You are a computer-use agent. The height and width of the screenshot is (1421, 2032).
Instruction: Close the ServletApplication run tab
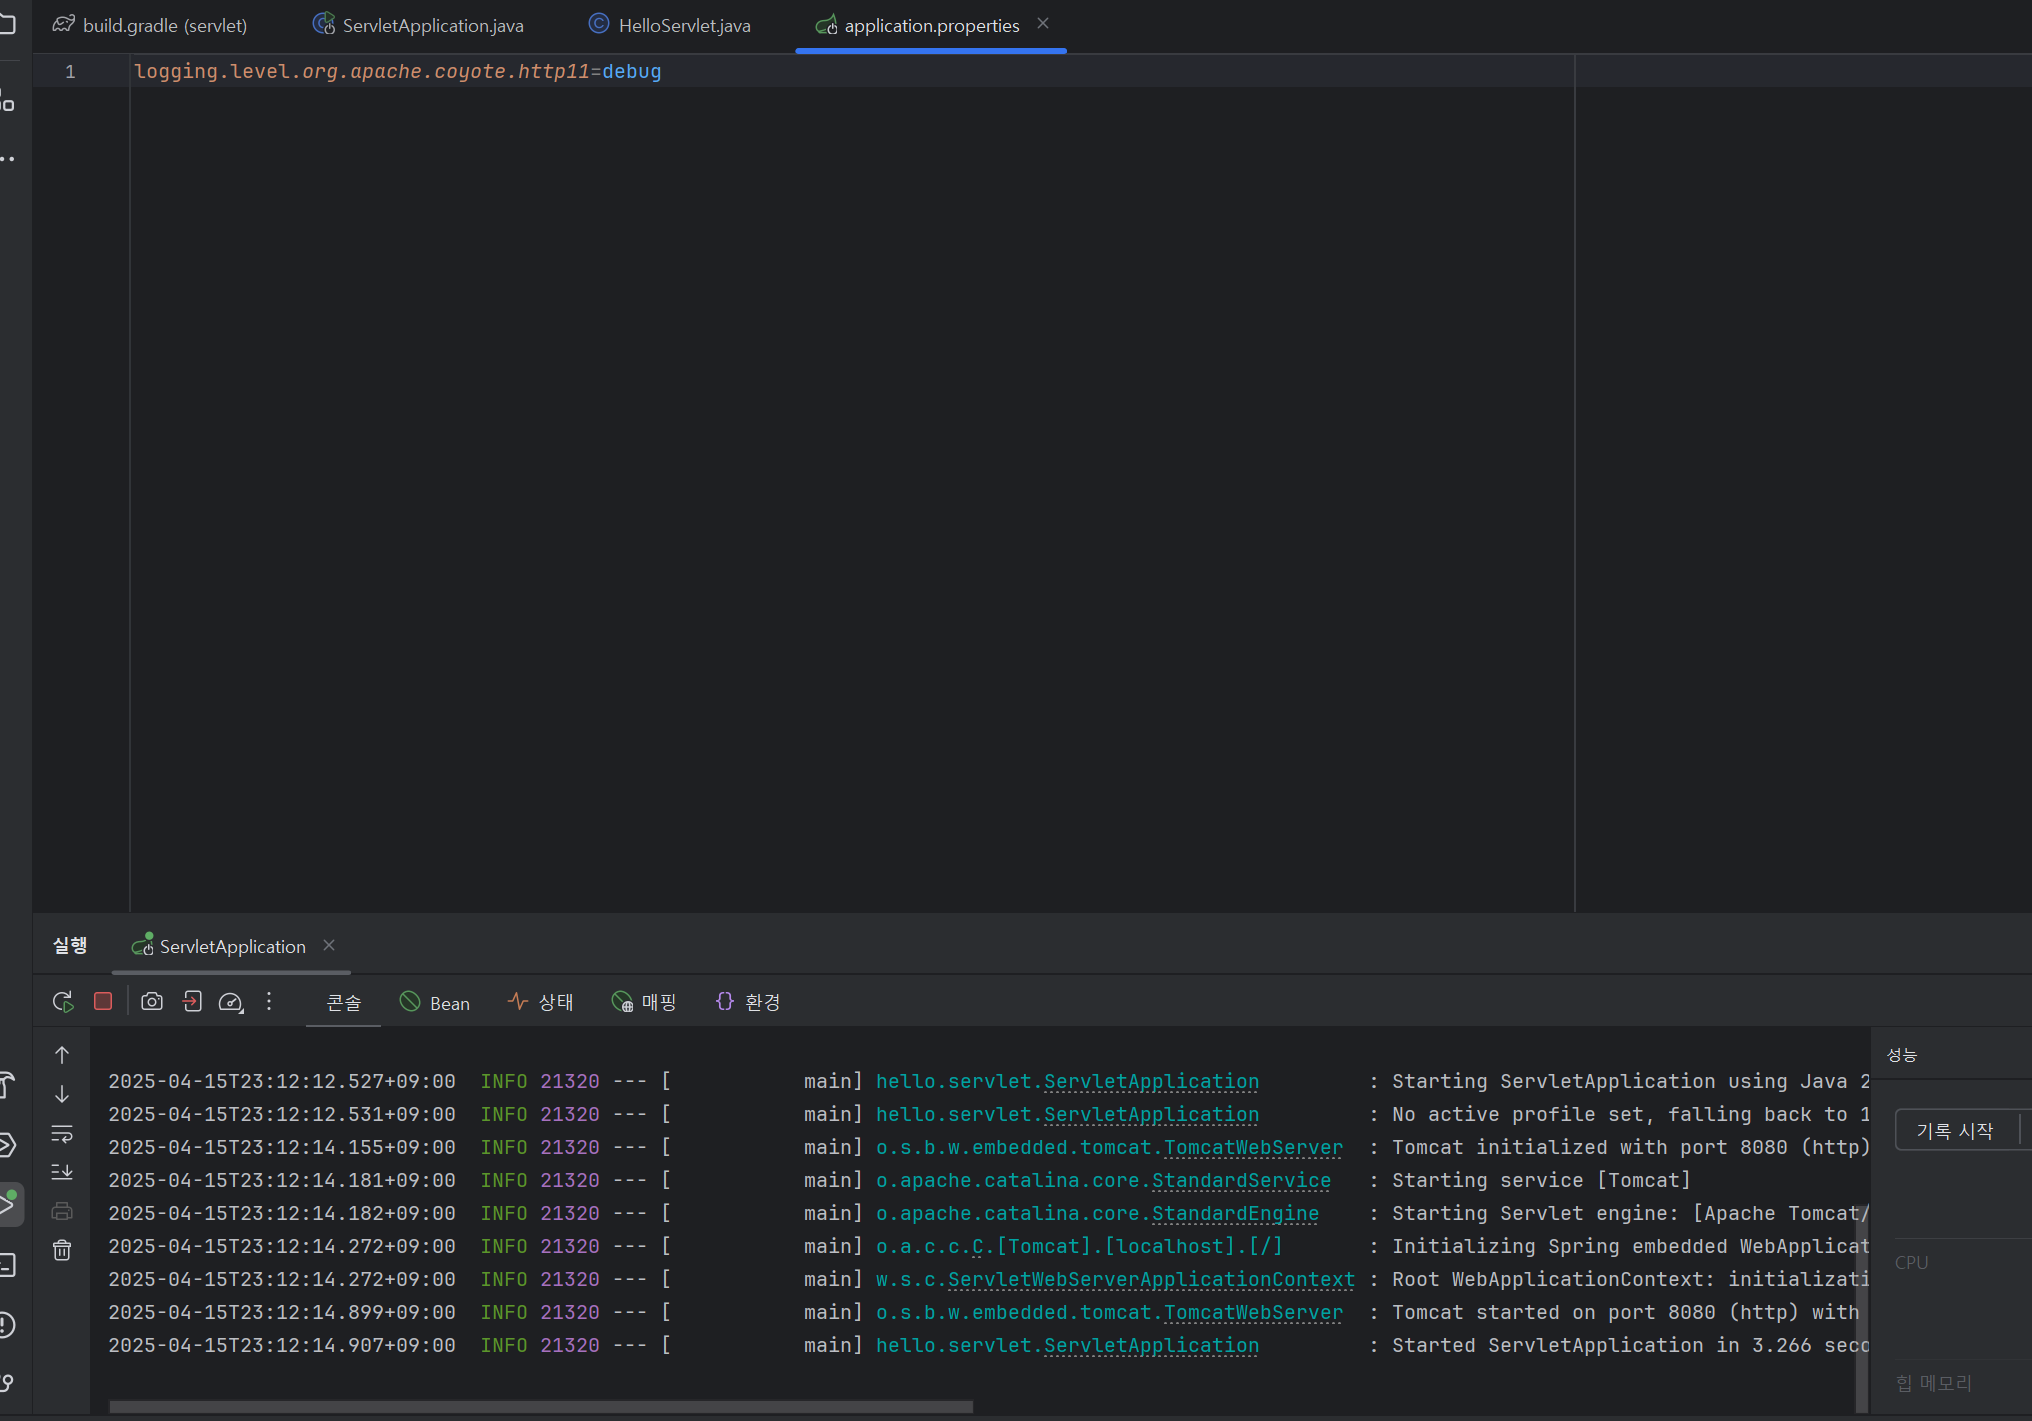pyautogui.click(x=329, y=945)
